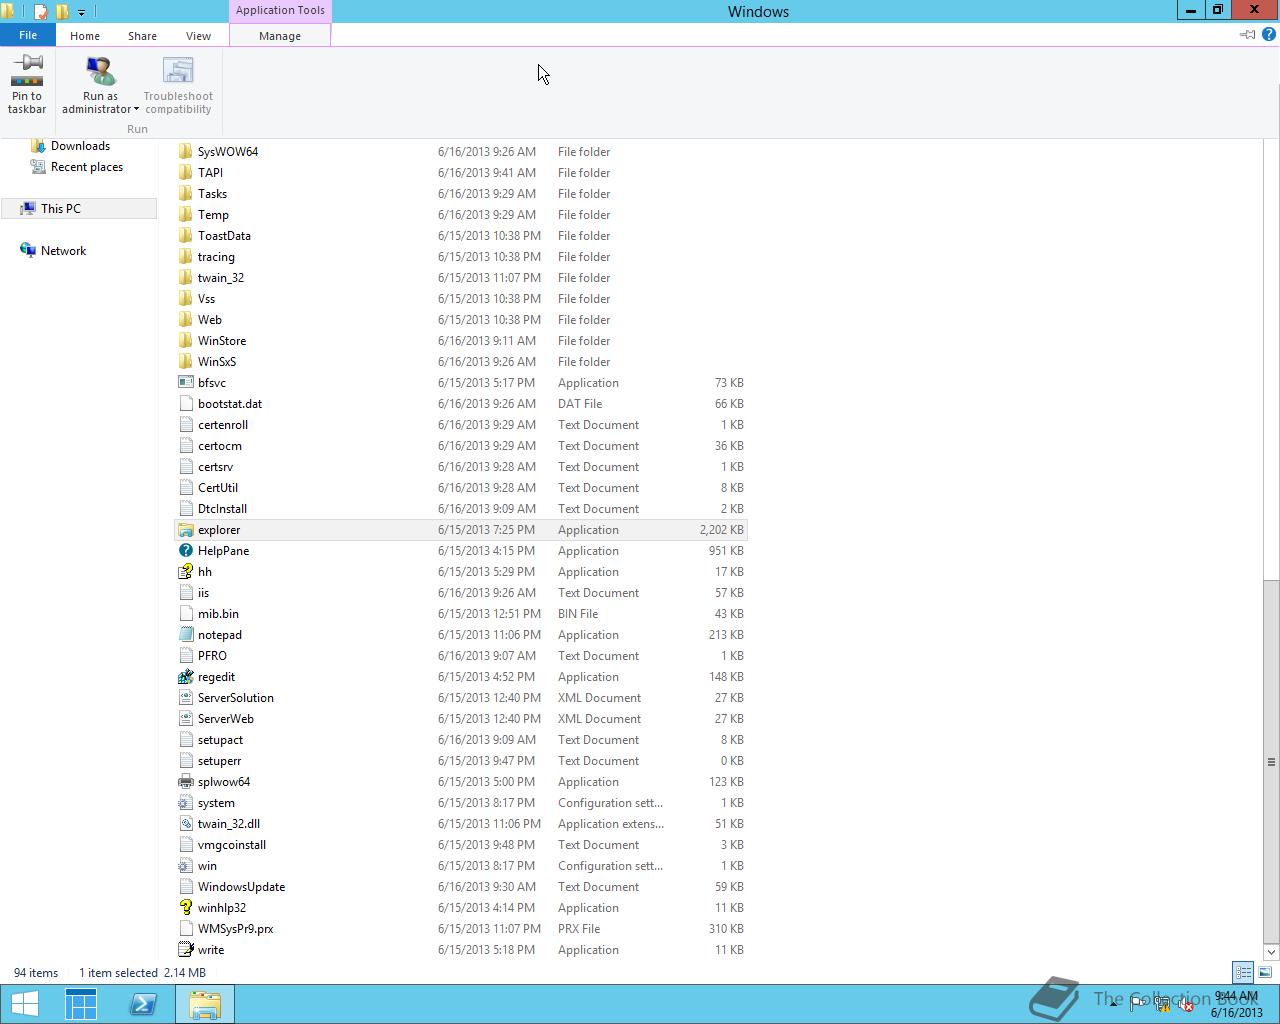The height and width of the screenshot is (1024, 1280).
Task: Open the File menu
Action: [28, 35]
